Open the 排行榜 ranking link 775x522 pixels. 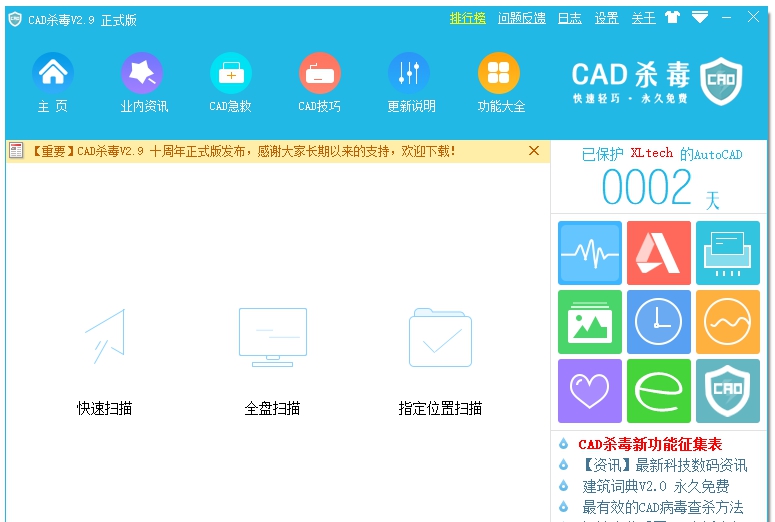tap(468, 18)
